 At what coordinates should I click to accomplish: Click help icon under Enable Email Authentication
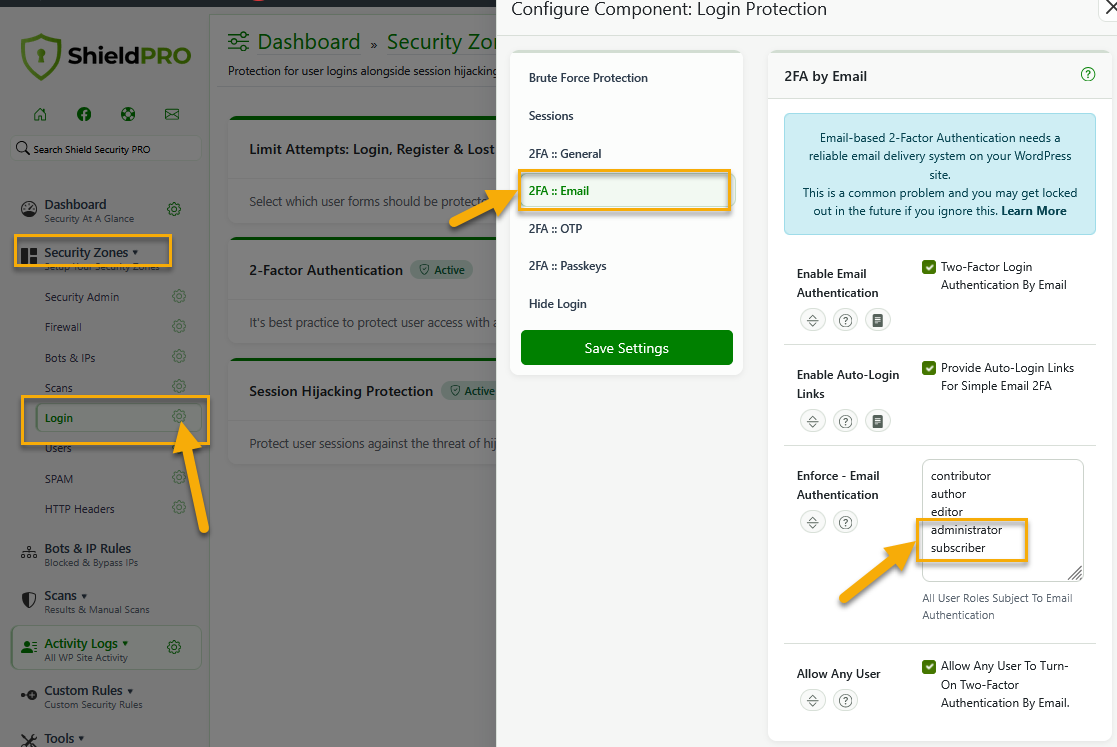[845, 320]
